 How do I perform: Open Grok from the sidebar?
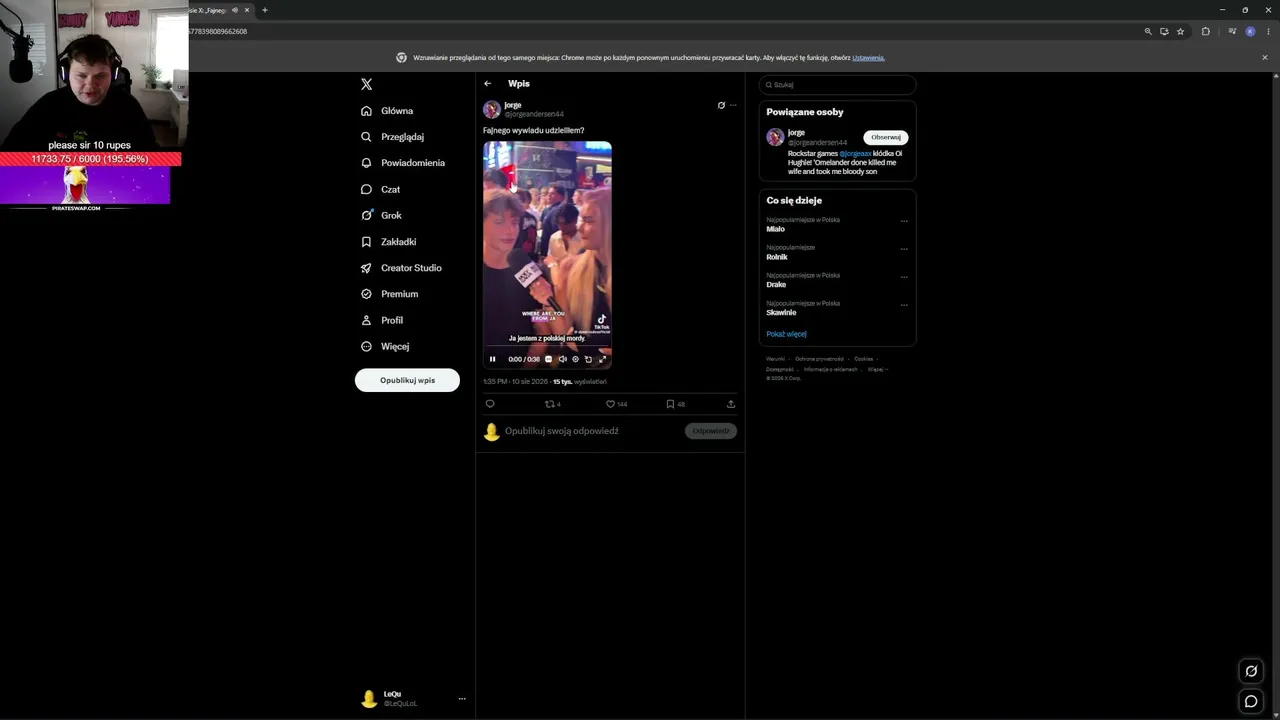point(381,215)
